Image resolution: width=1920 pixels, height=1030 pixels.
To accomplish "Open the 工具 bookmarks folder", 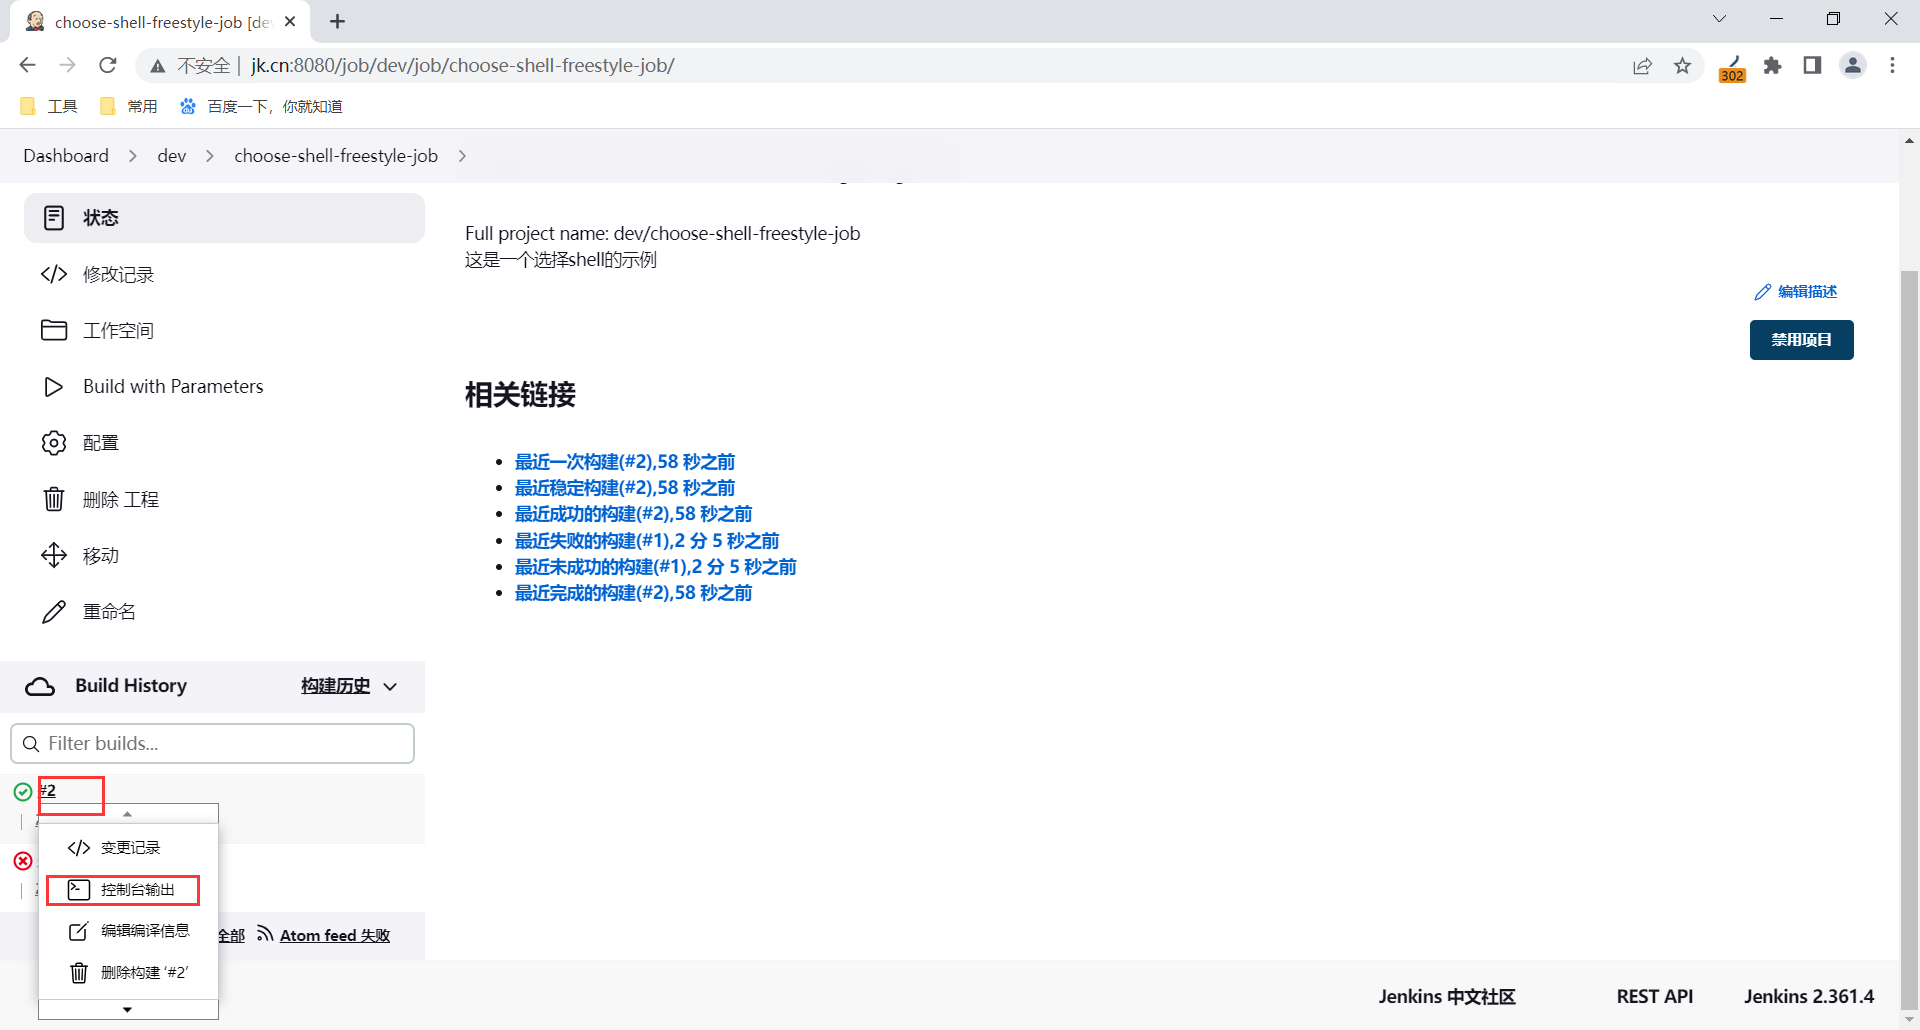I will point(49,106).
